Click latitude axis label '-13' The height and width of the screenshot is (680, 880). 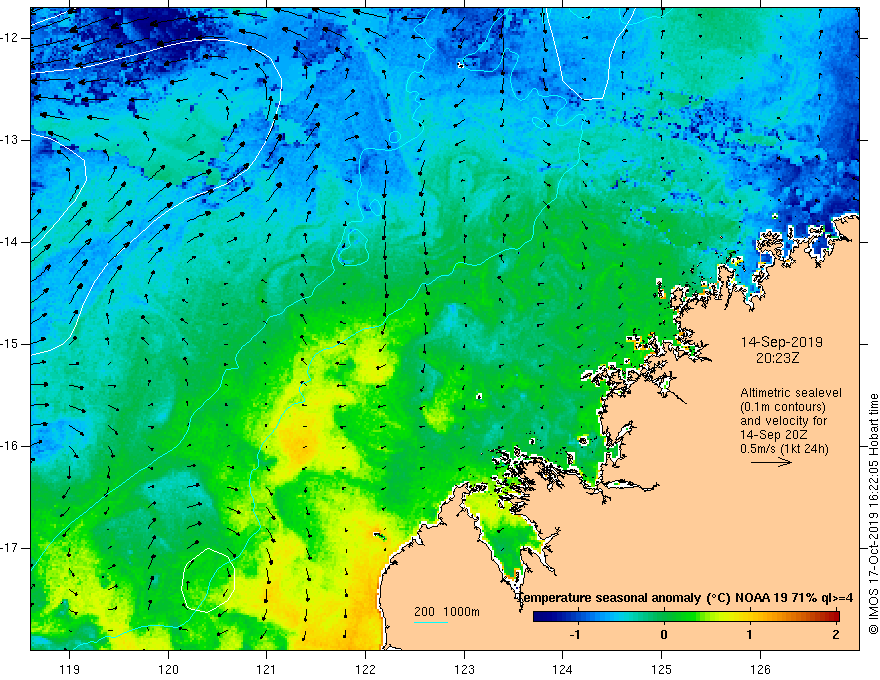pyautogui.click(x=10, y=140)
